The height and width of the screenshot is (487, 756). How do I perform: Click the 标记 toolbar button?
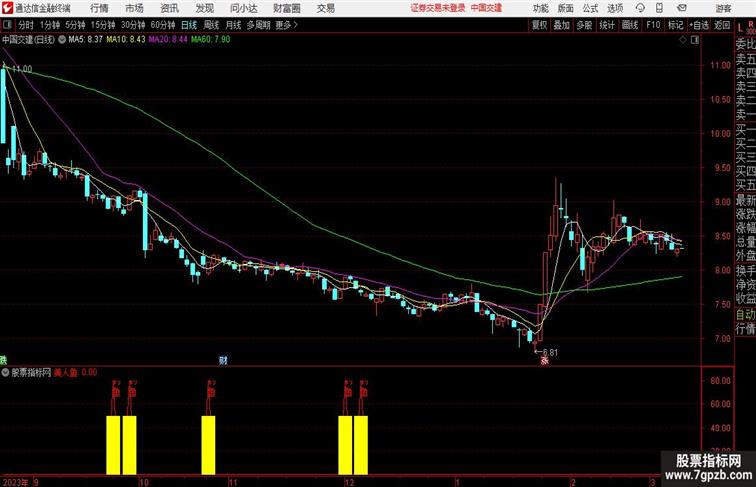[x=675, y=25]
